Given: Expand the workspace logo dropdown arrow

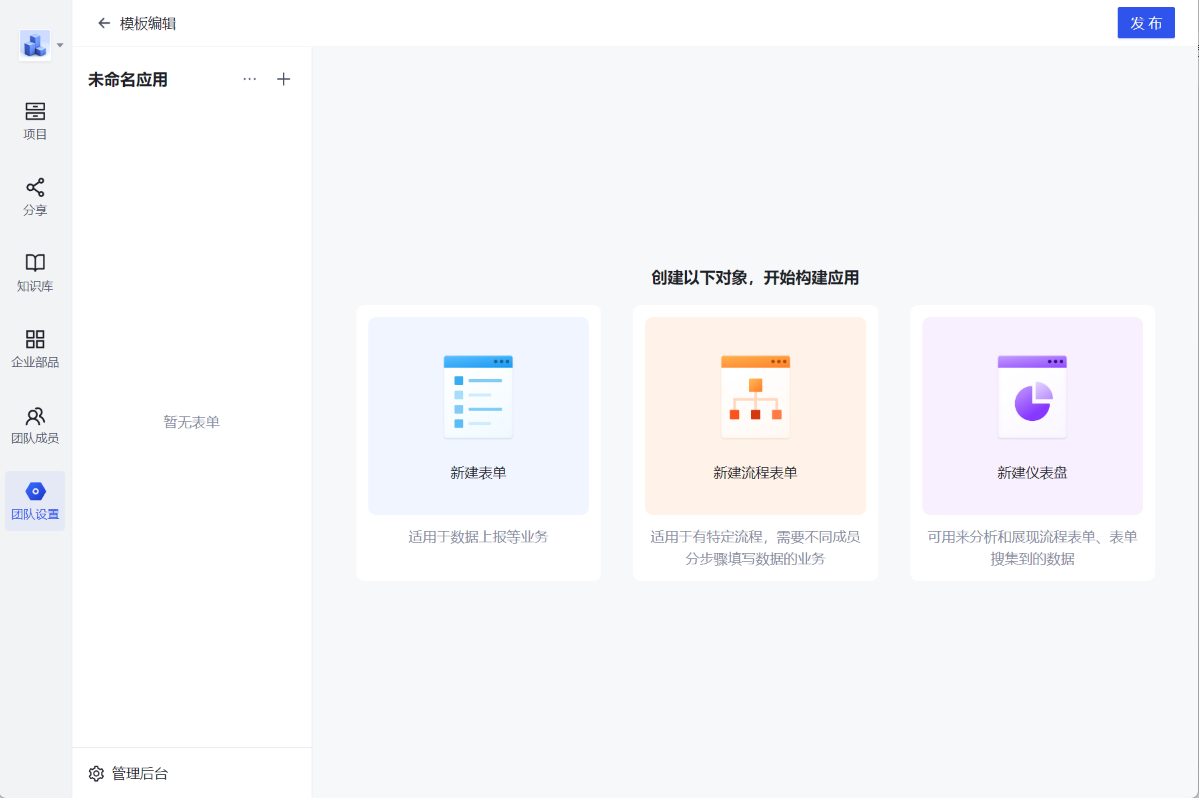Looking at the screenshot, I should coord(60,45).
